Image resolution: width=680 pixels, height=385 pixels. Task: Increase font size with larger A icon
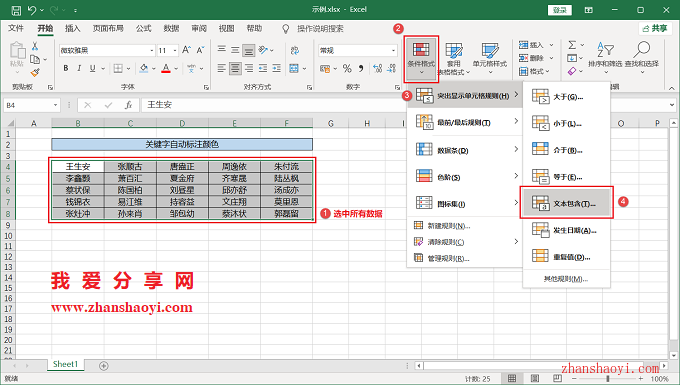point(186,50)
